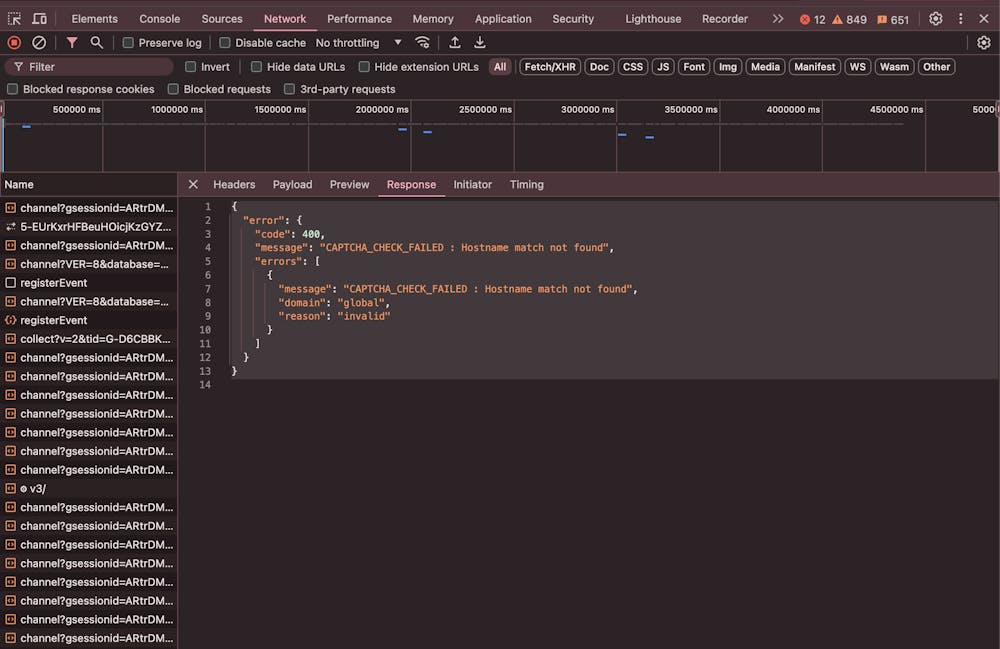Open network conditions wifi icon

pyautogui.click(x=423, y=43)
